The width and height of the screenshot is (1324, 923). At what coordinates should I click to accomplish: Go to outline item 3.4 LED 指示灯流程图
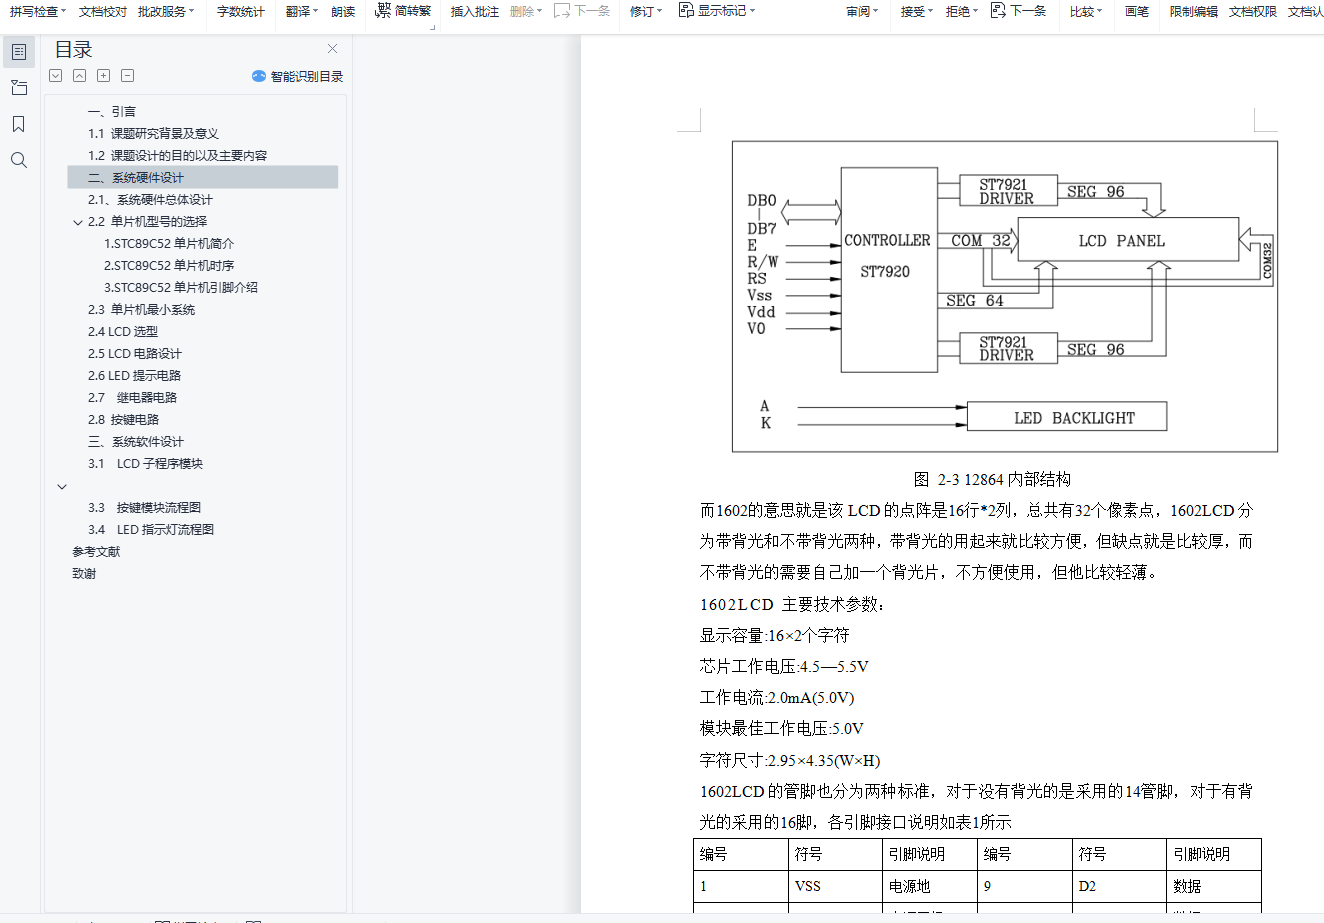tap(151, 530)
